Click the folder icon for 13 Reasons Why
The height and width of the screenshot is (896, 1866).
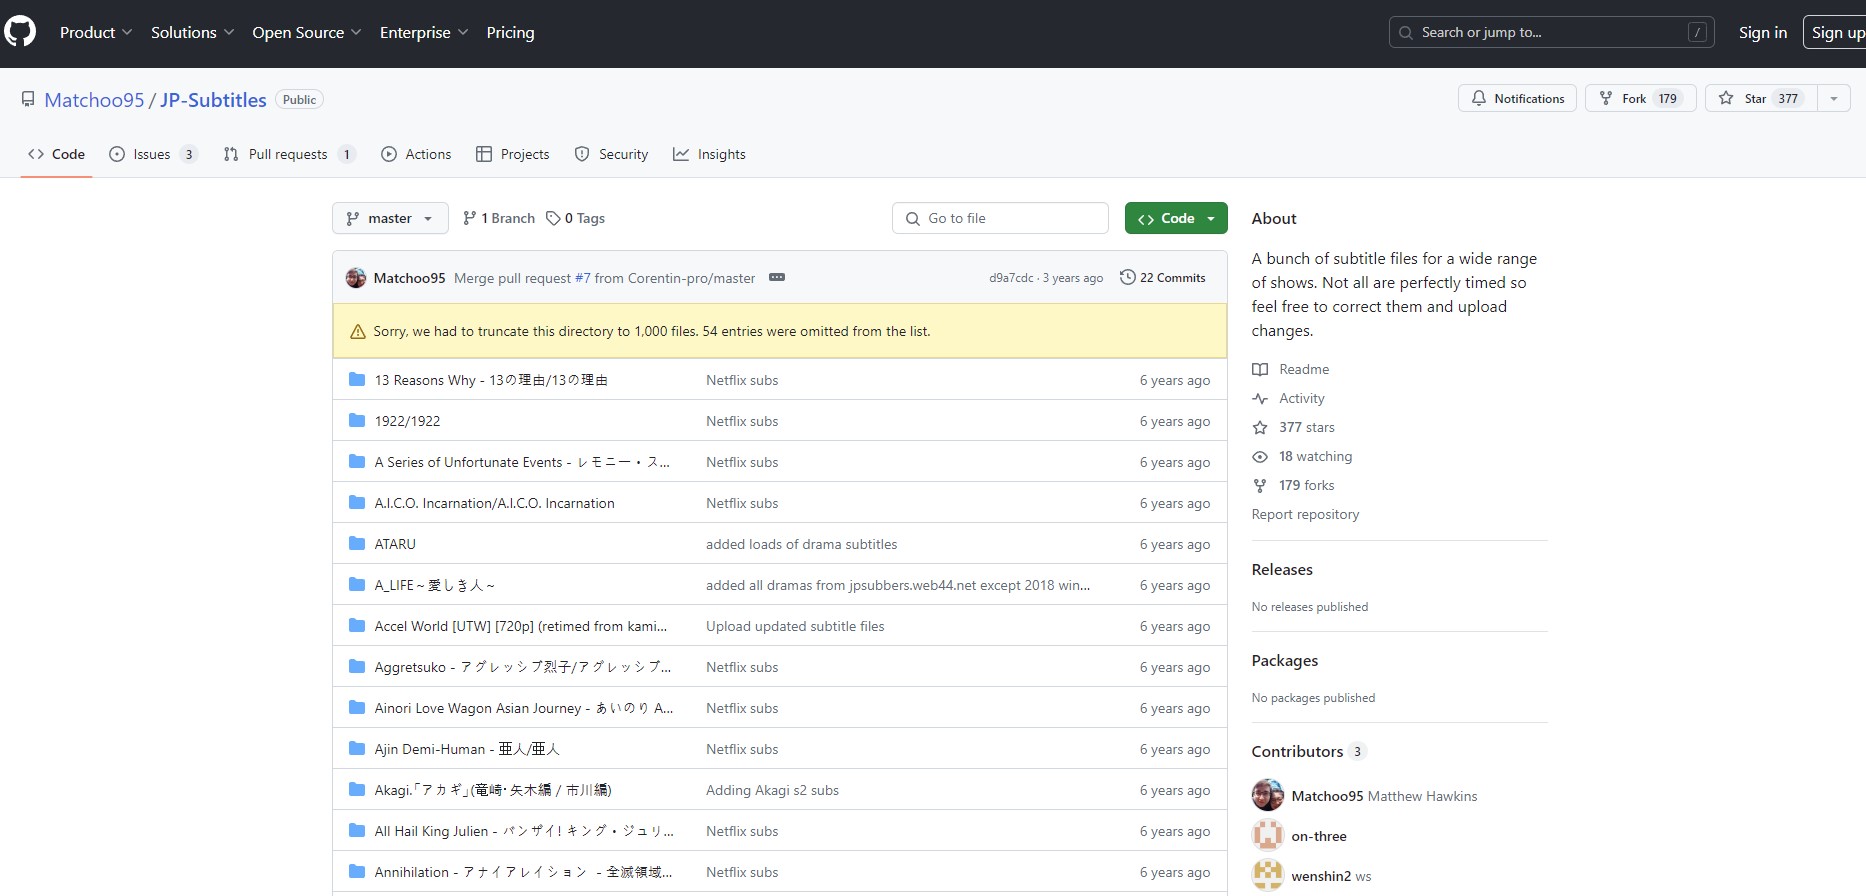tap(357, 379)
